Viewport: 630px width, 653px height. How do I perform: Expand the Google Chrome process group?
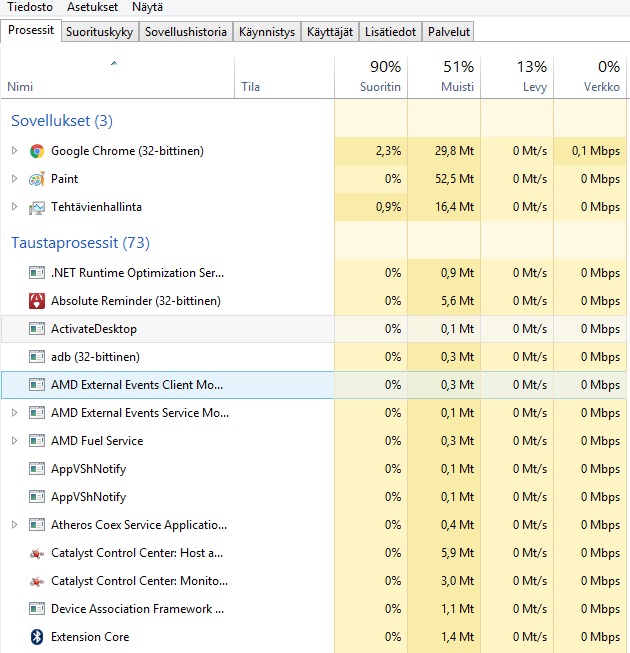tap(14, 151)
